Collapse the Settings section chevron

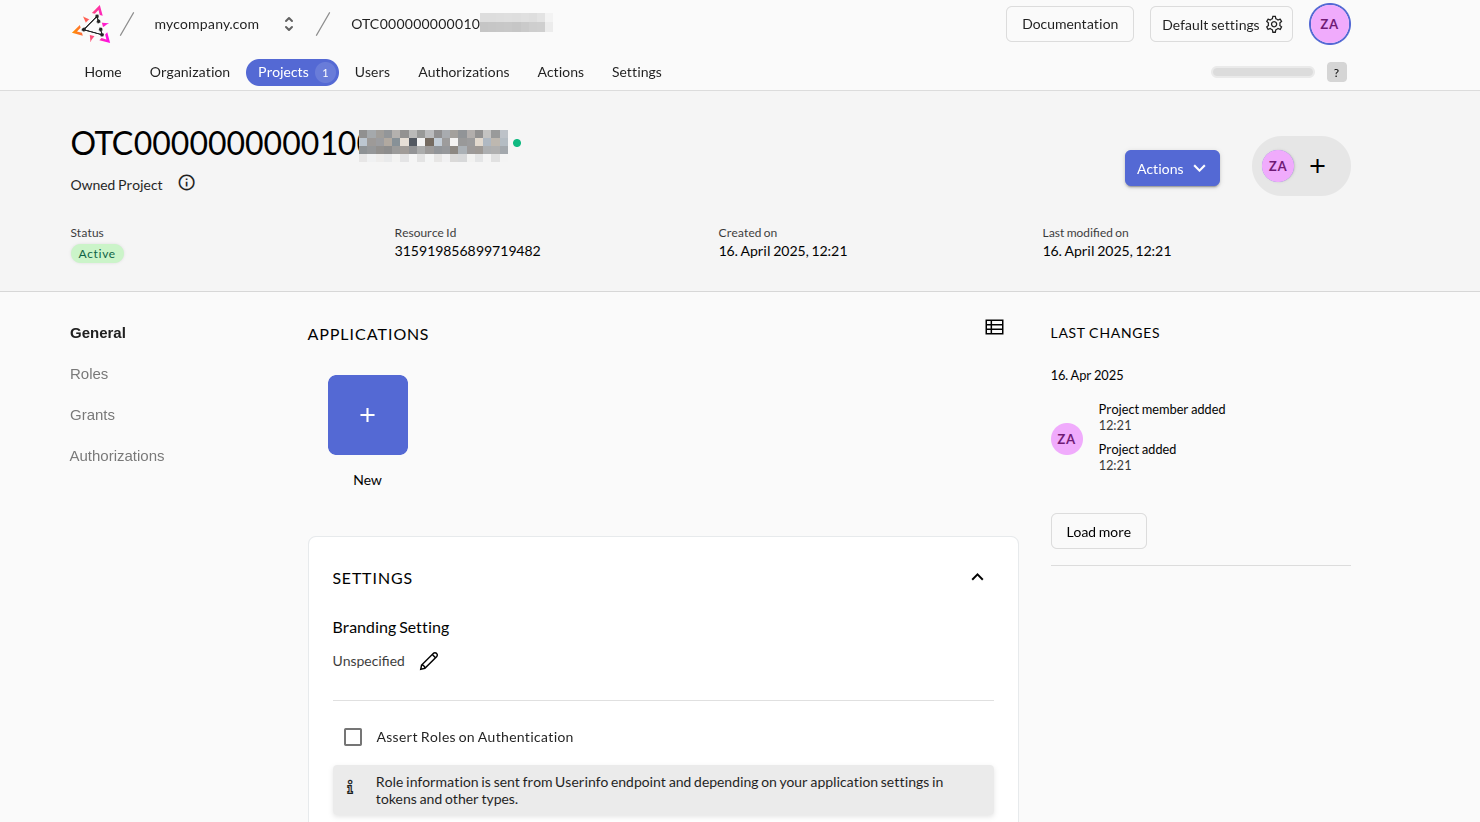click(977, 577)
